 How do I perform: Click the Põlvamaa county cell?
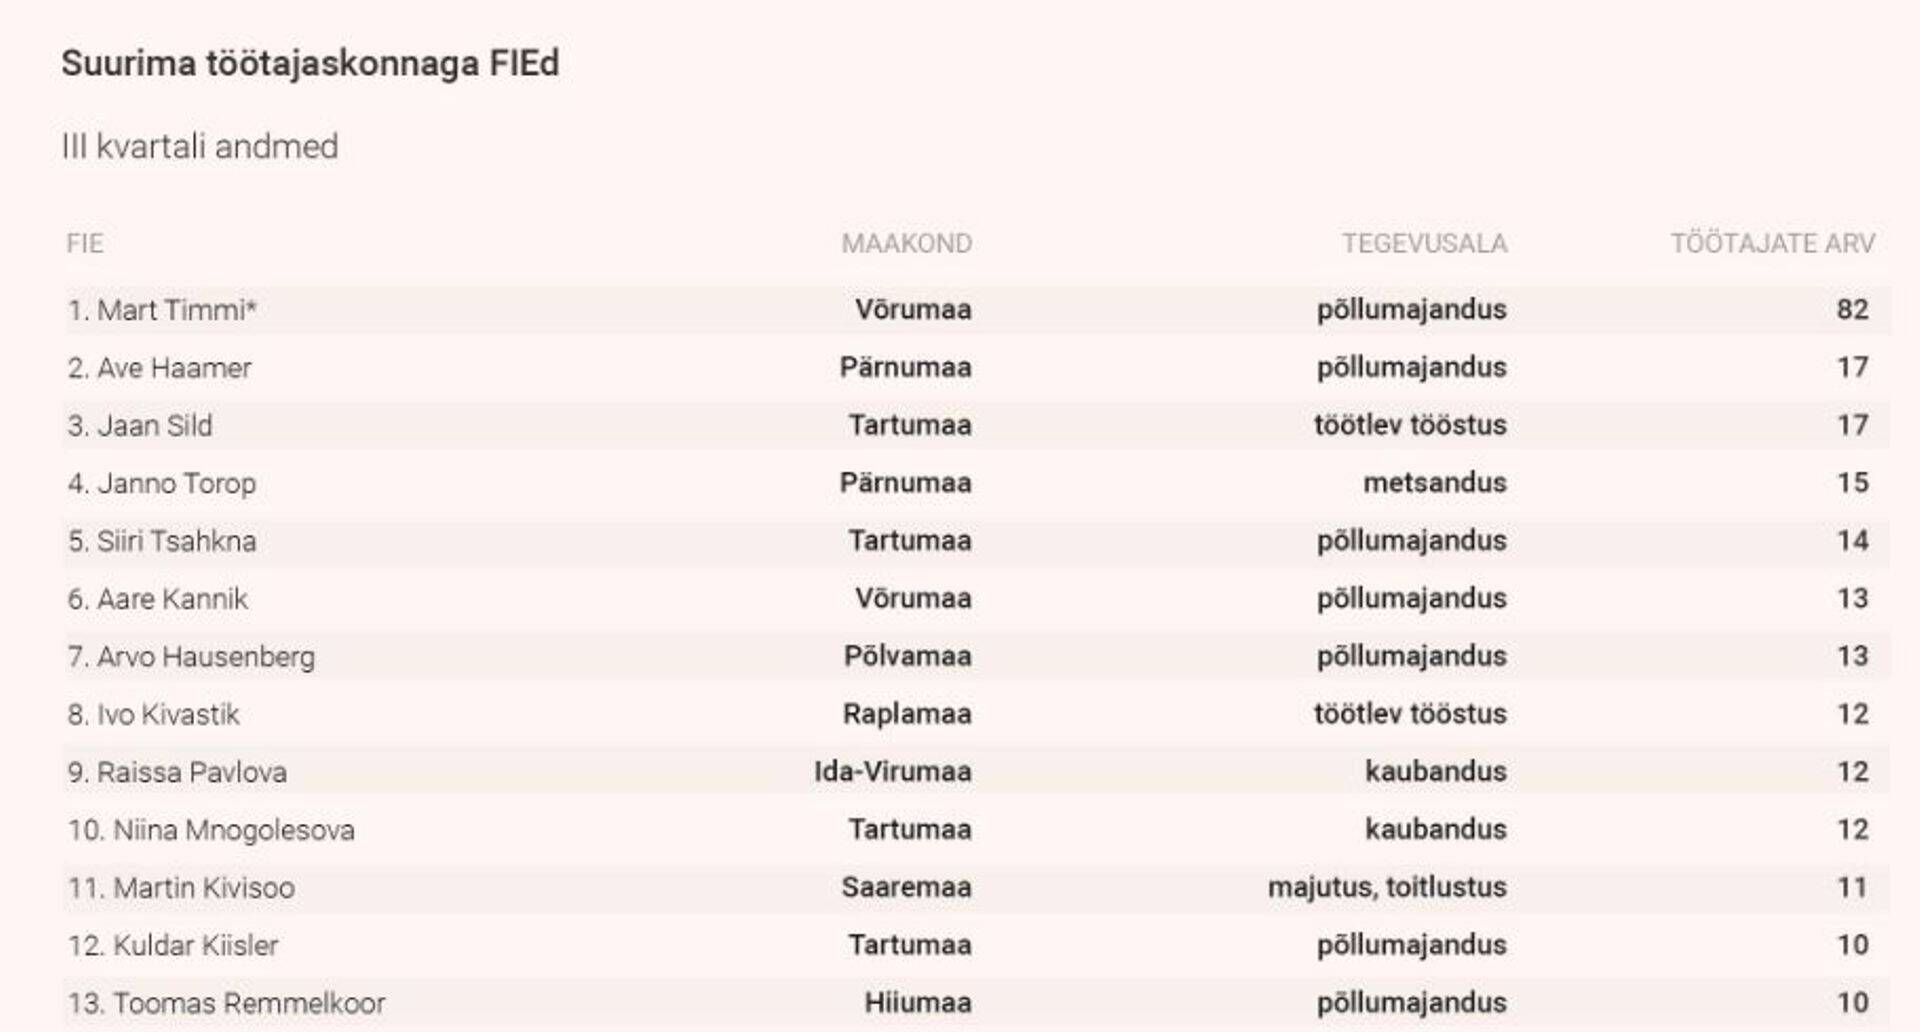pos(907,656)
